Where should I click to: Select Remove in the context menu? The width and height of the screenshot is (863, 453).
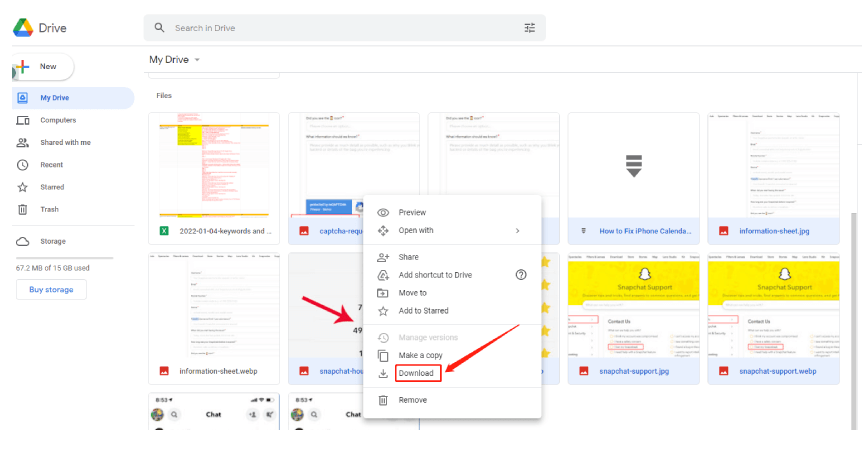click(x=412, y=400)
